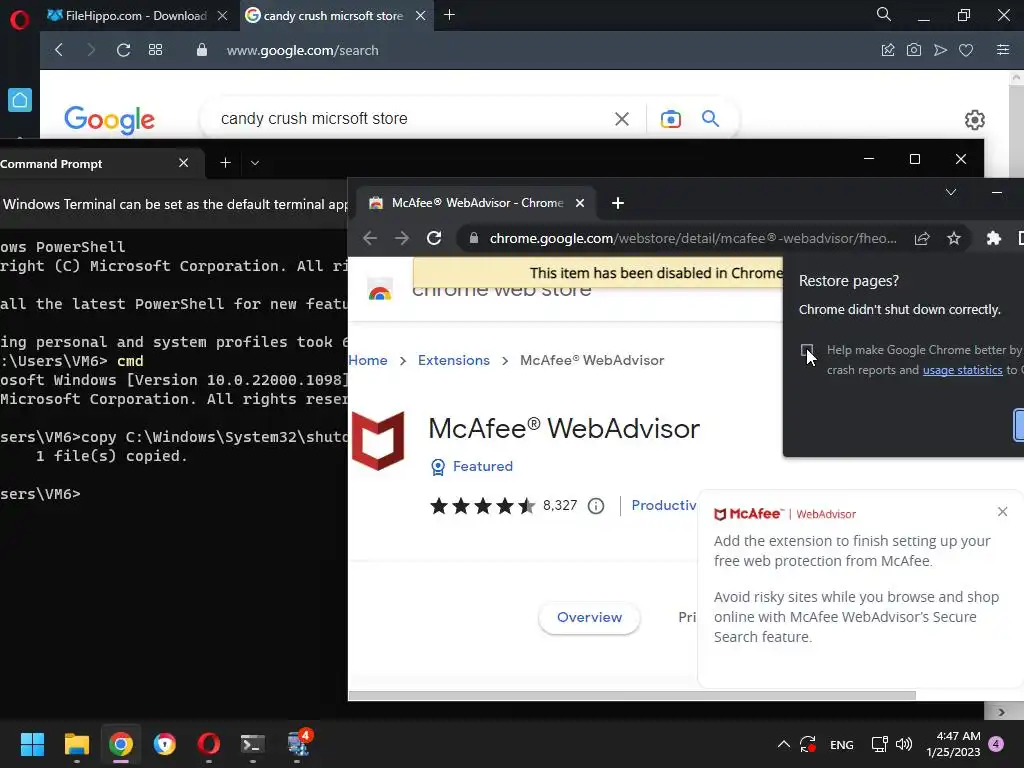This screenshot has width=1024, height=768.
Task: Open Terminal from the taskbar
Action: point(253,744)
